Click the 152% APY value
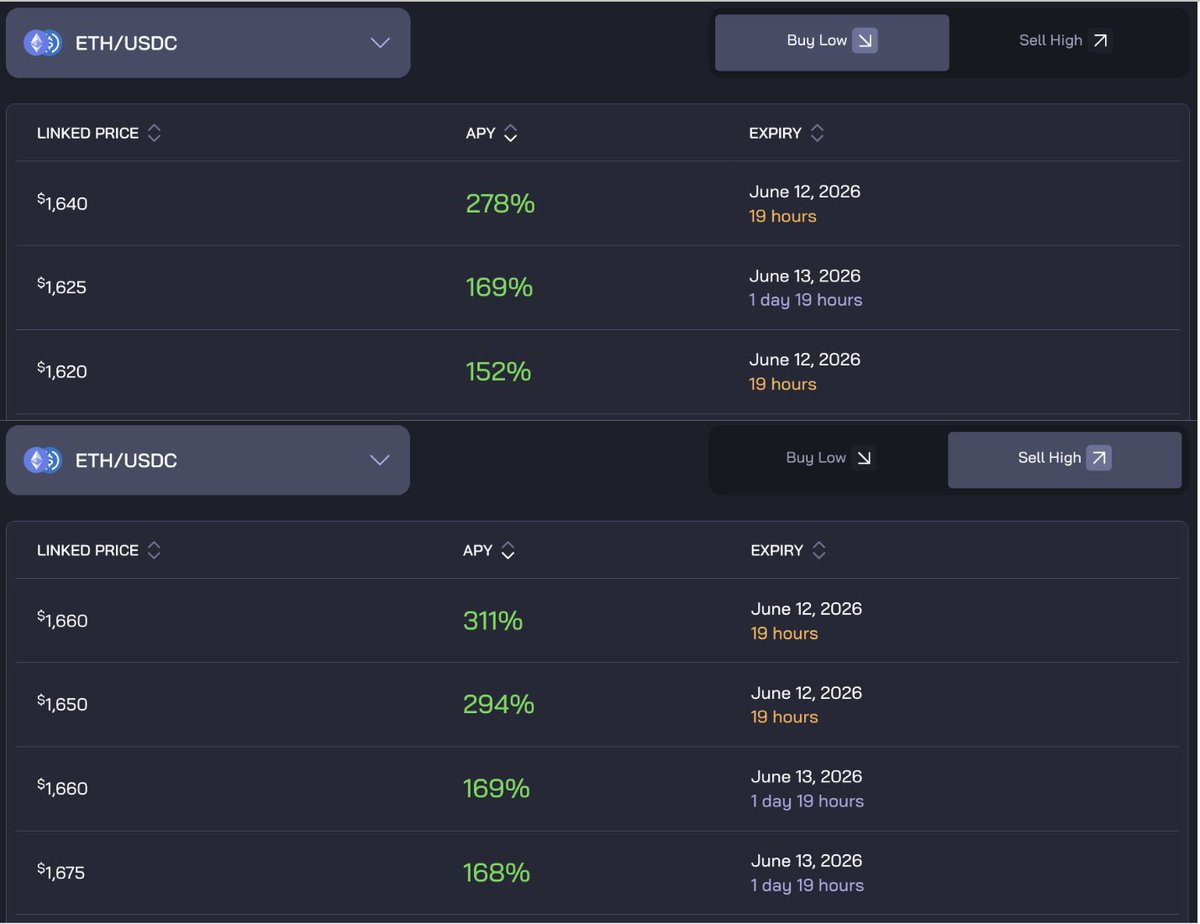Image resolution: width=1200 pixels, height=924 pixels. point(498,372)
